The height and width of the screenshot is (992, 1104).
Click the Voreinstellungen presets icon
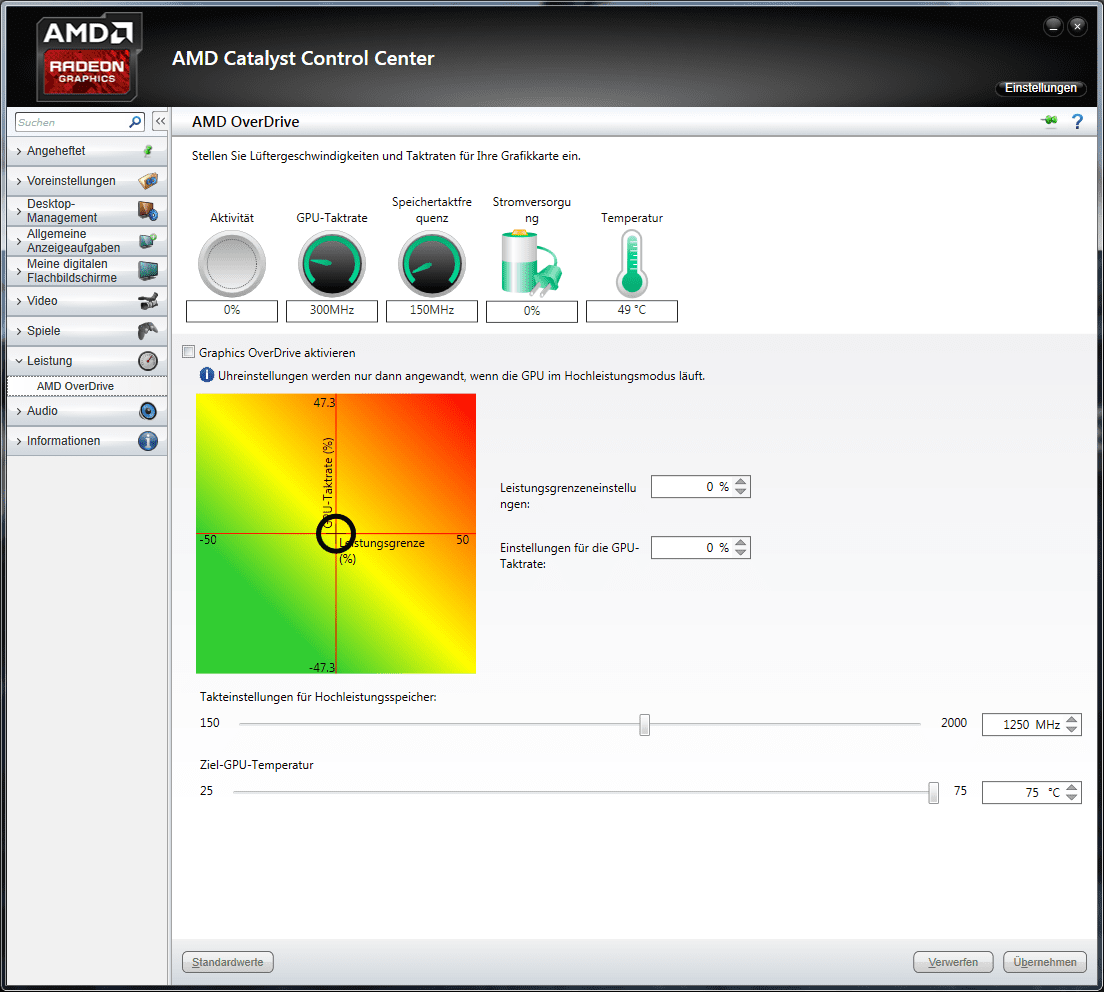tap(148, 181)
